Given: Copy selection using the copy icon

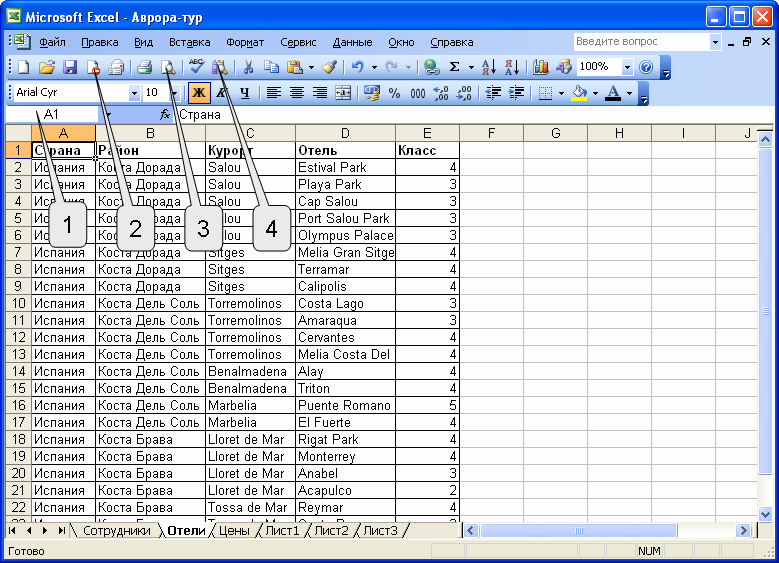Looking at the screenshot, I should pos(271,67).
